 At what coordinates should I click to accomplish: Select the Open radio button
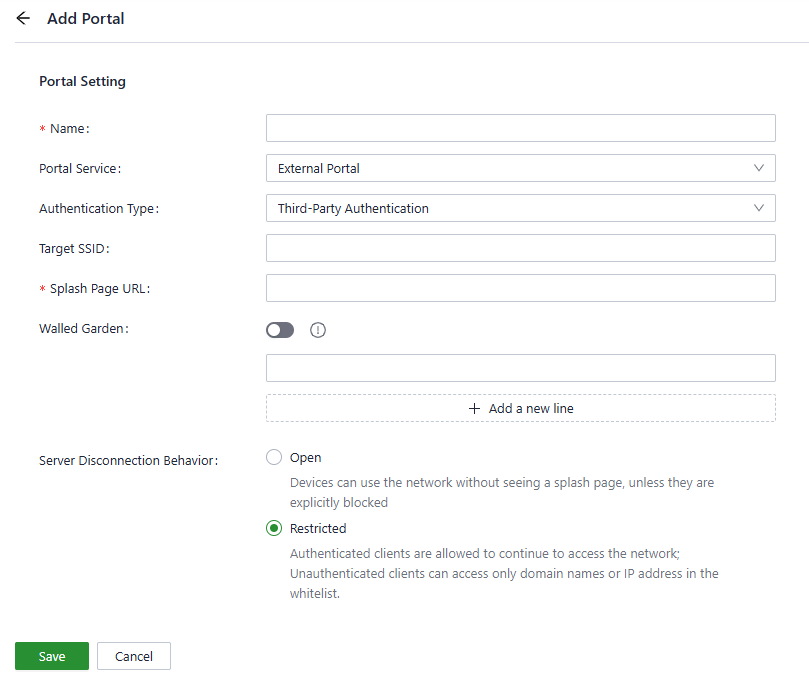click(x=274, y=458)
